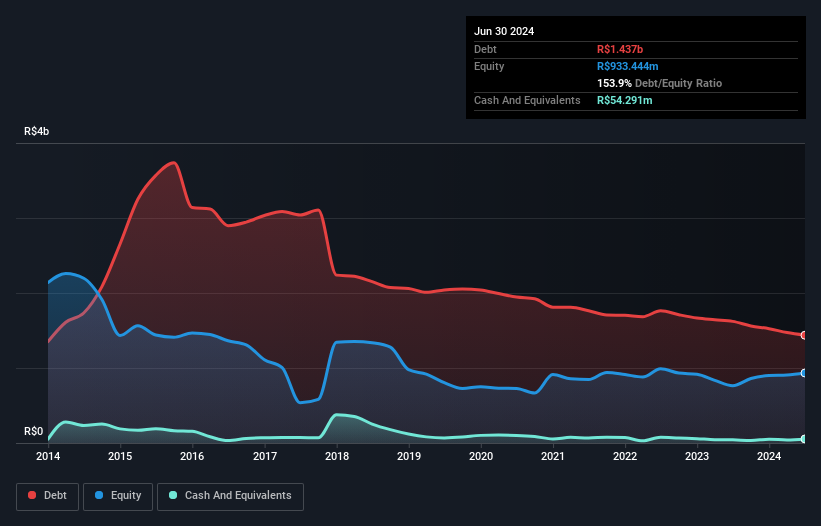
Task: Click the 153.9% Debt/Equity Ratio text
Action: (x=659, y=83)
